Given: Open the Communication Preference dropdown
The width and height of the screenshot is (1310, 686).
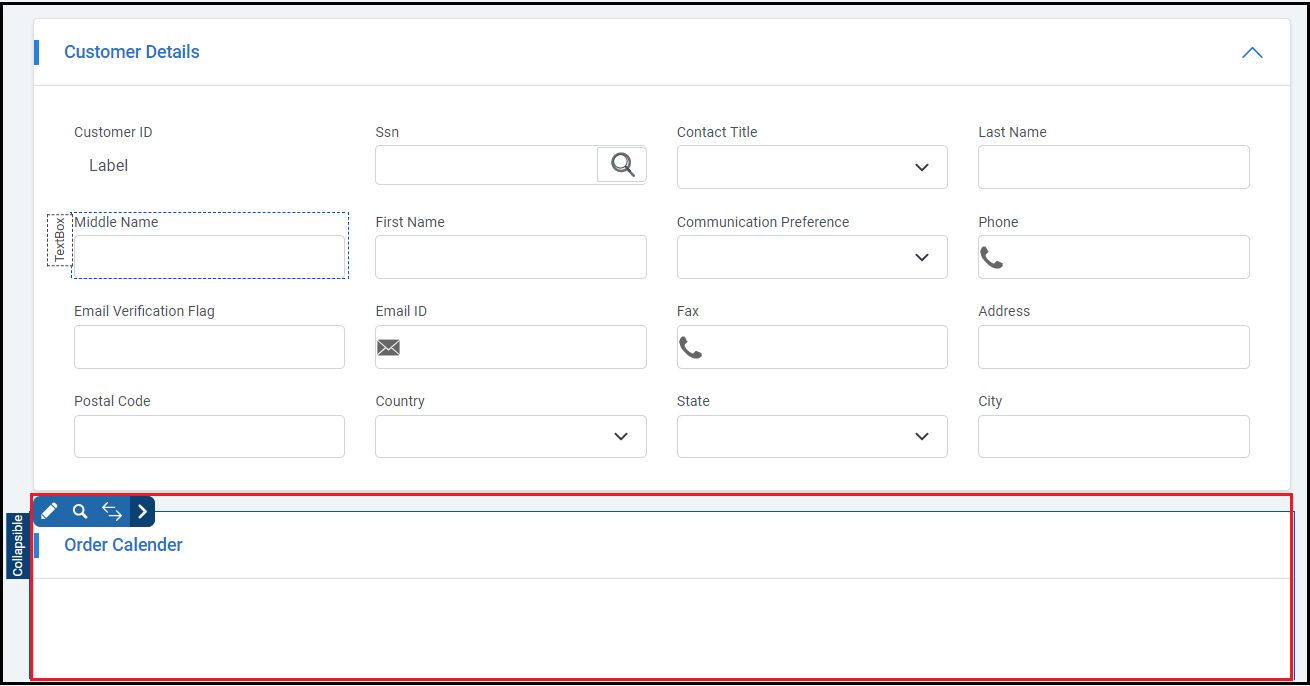Looking at the screenshot, I should tap(921, 257).
